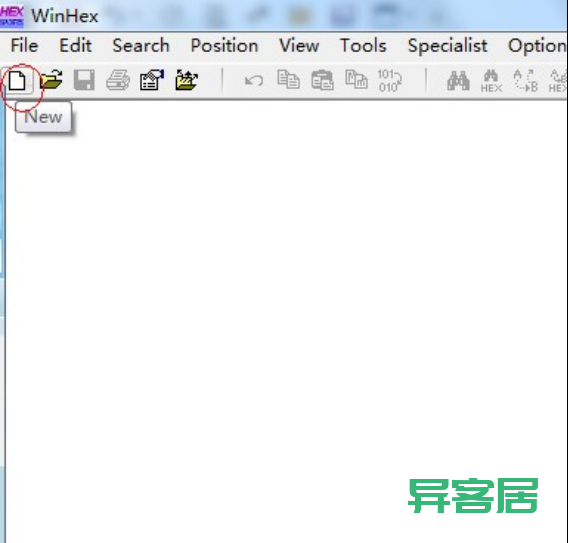Viewport: 568px width, 543px height.
Task: Click the Modify Data 101/010 icon
Action: click(390, 80)
